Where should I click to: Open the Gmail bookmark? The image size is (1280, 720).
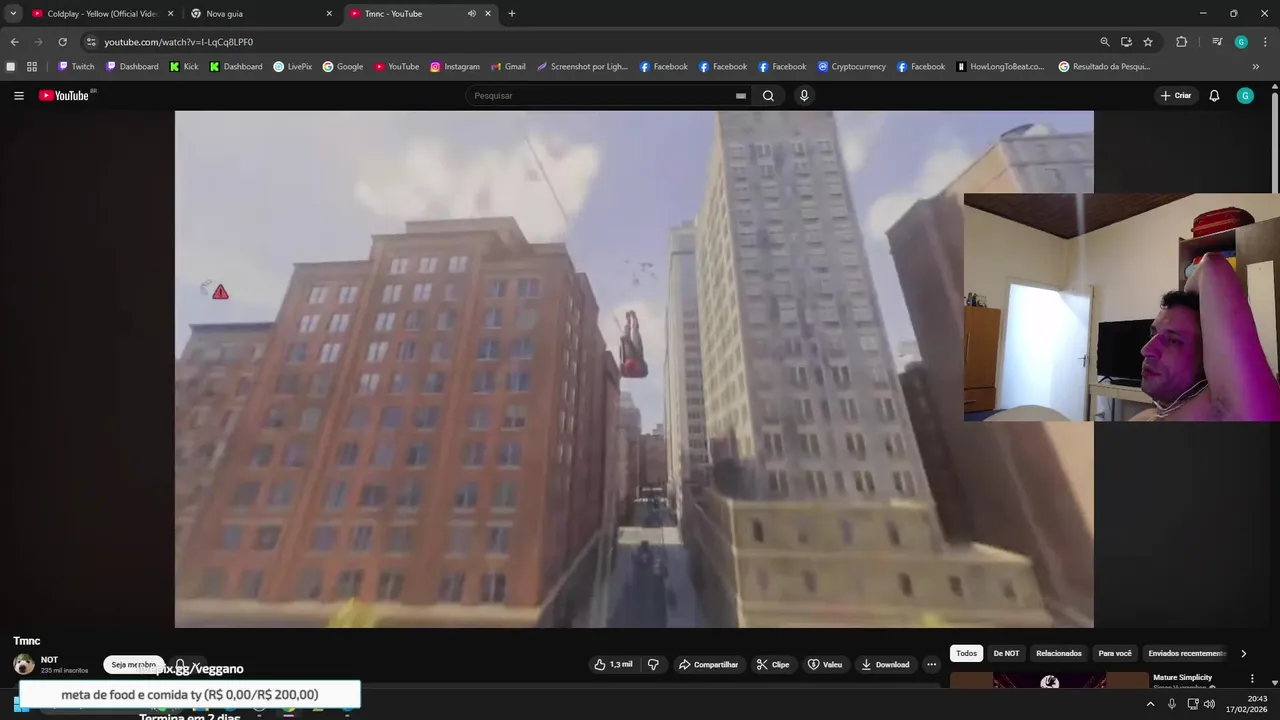pyautogui.click(x=508, y=67)
